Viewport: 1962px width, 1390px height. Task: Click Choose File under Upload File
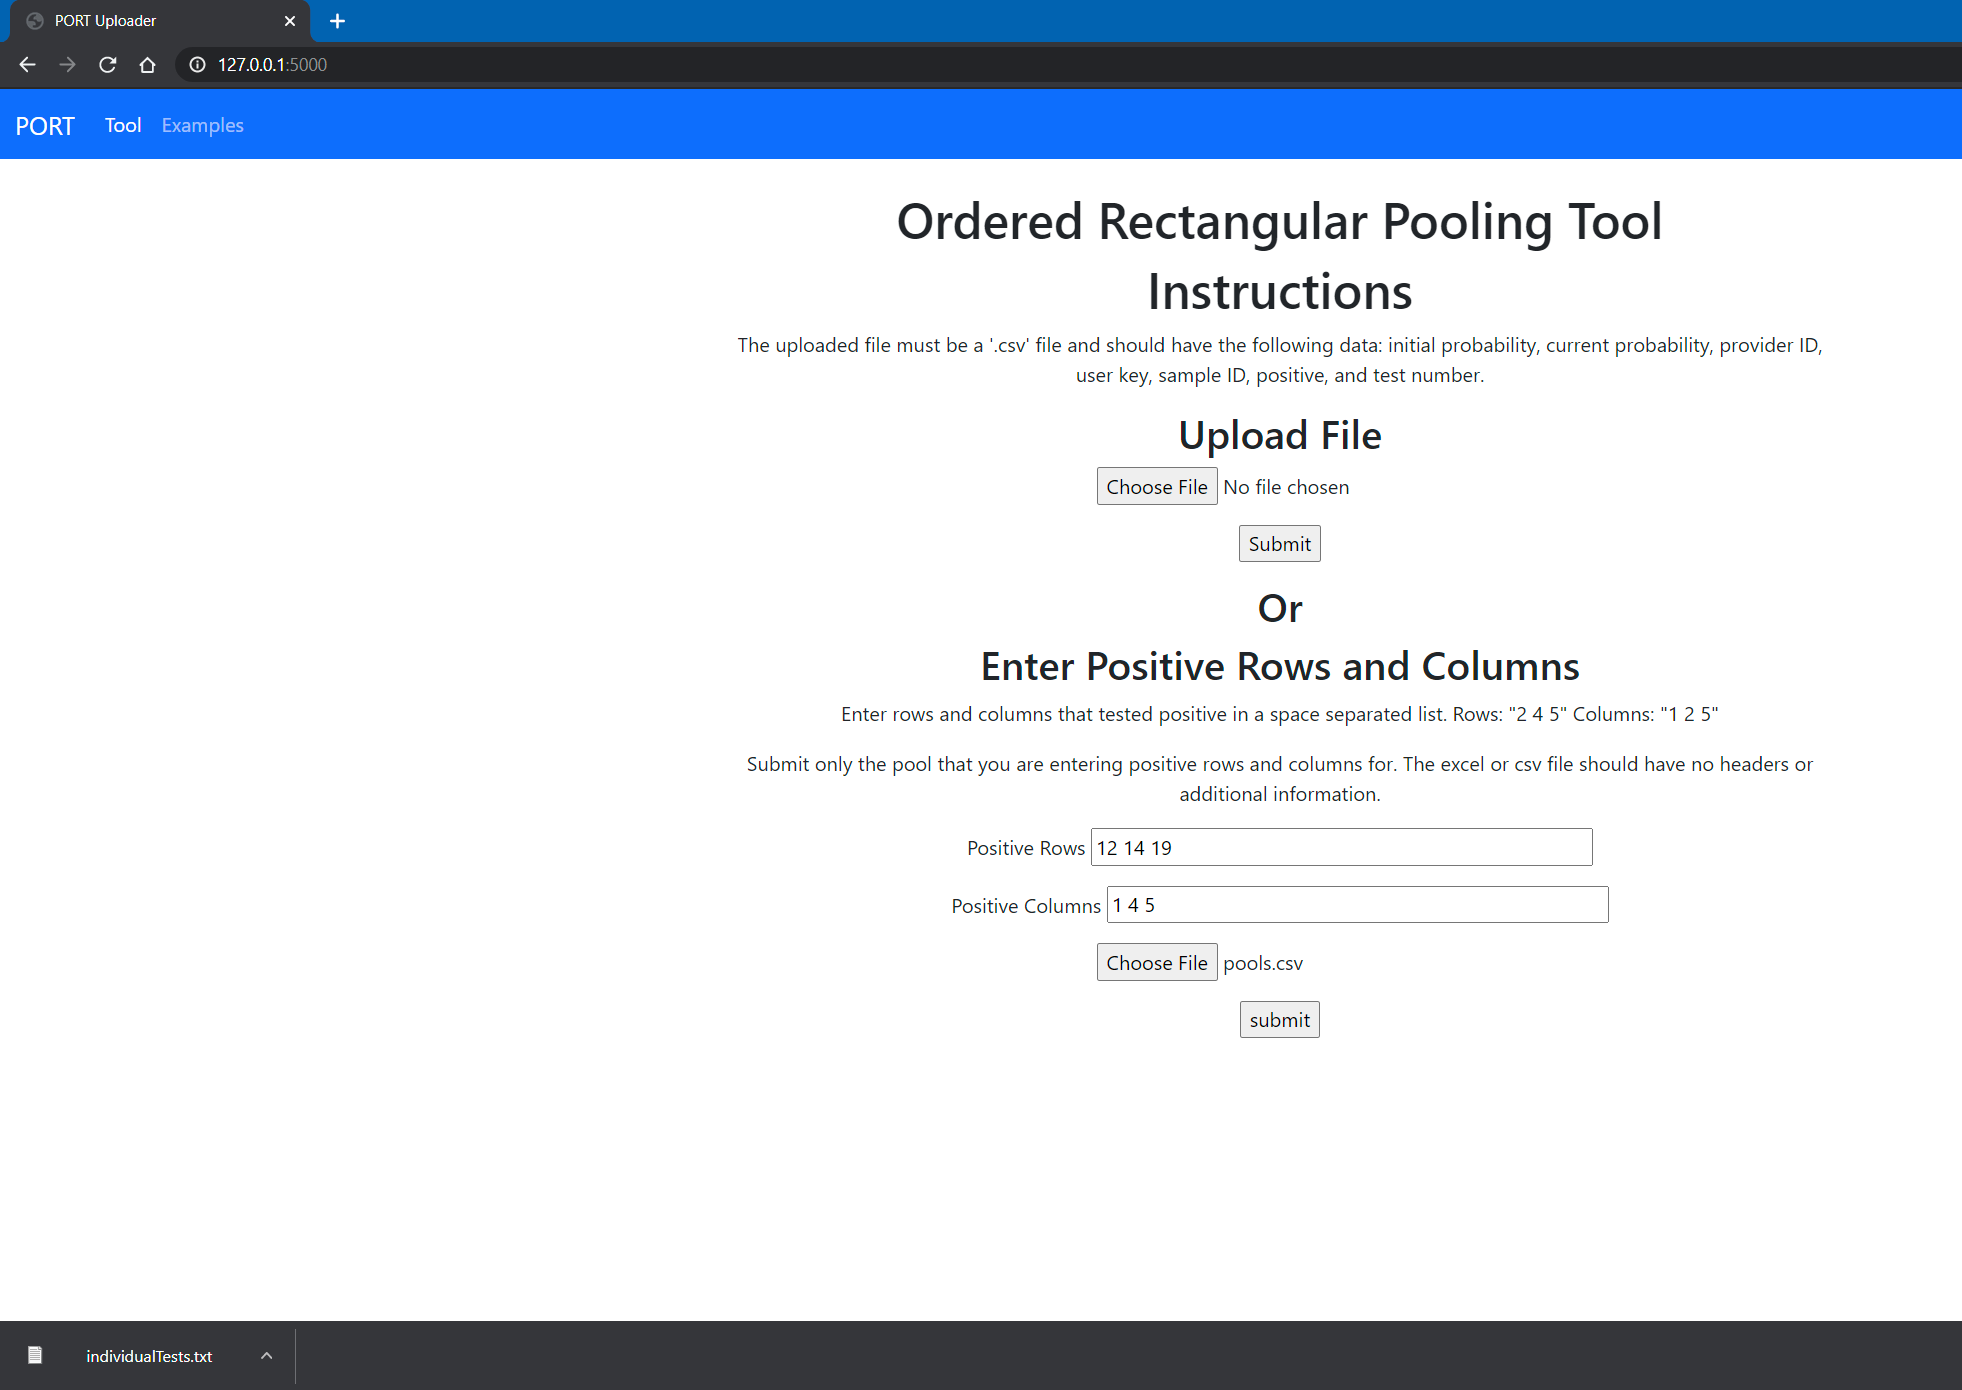pyautogui.click(x=1157, y=486)
